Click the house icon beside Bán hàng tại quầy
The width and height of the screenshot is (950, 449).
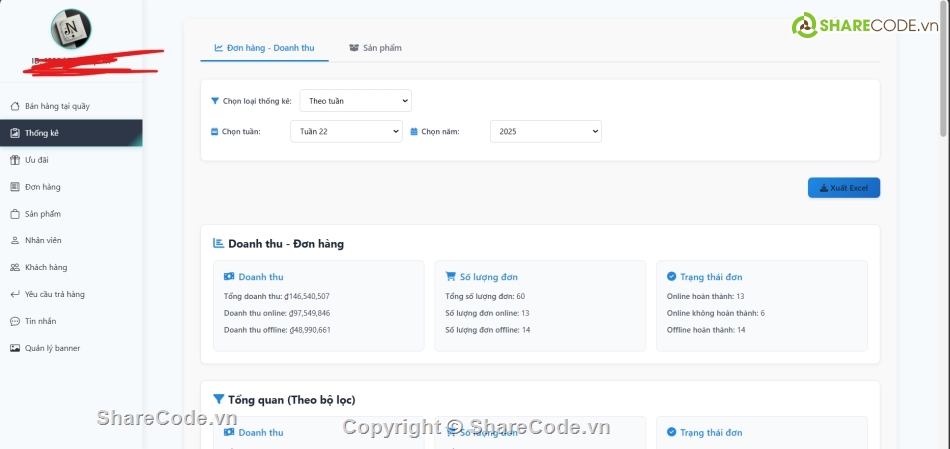(x=15, y=107)
